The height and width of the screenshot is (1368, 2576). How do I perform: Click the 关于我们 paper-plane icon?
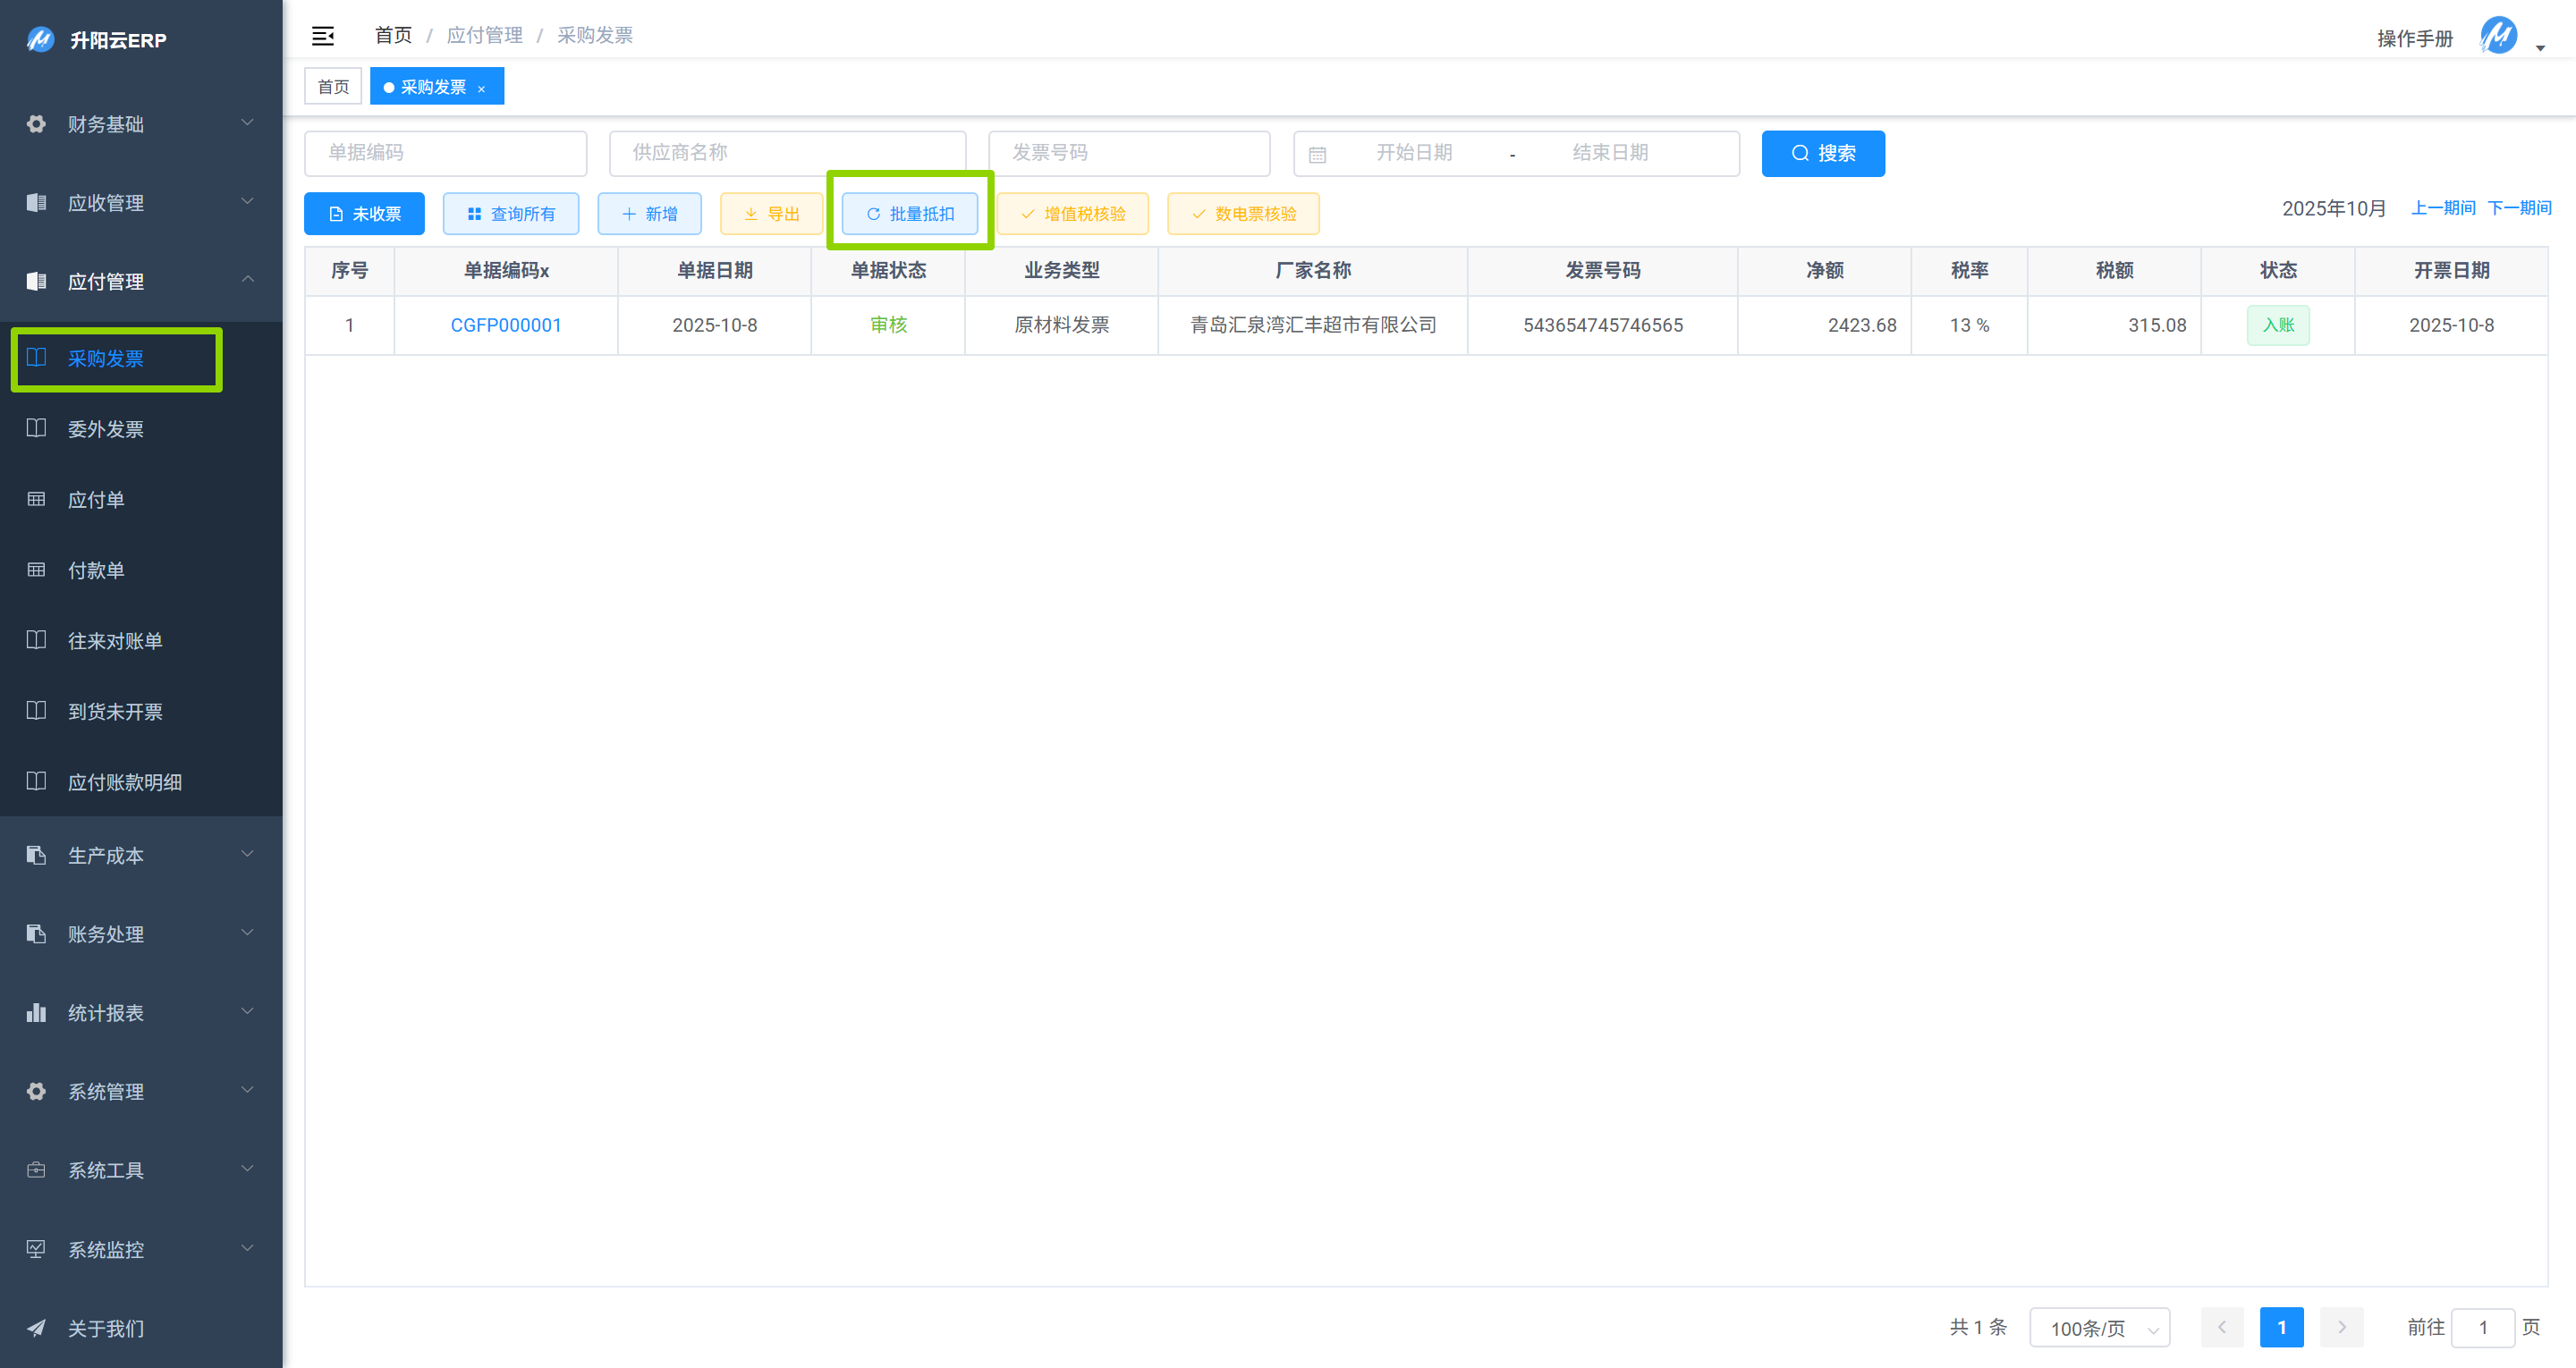pyautogui.click(x=36, y=1327)
